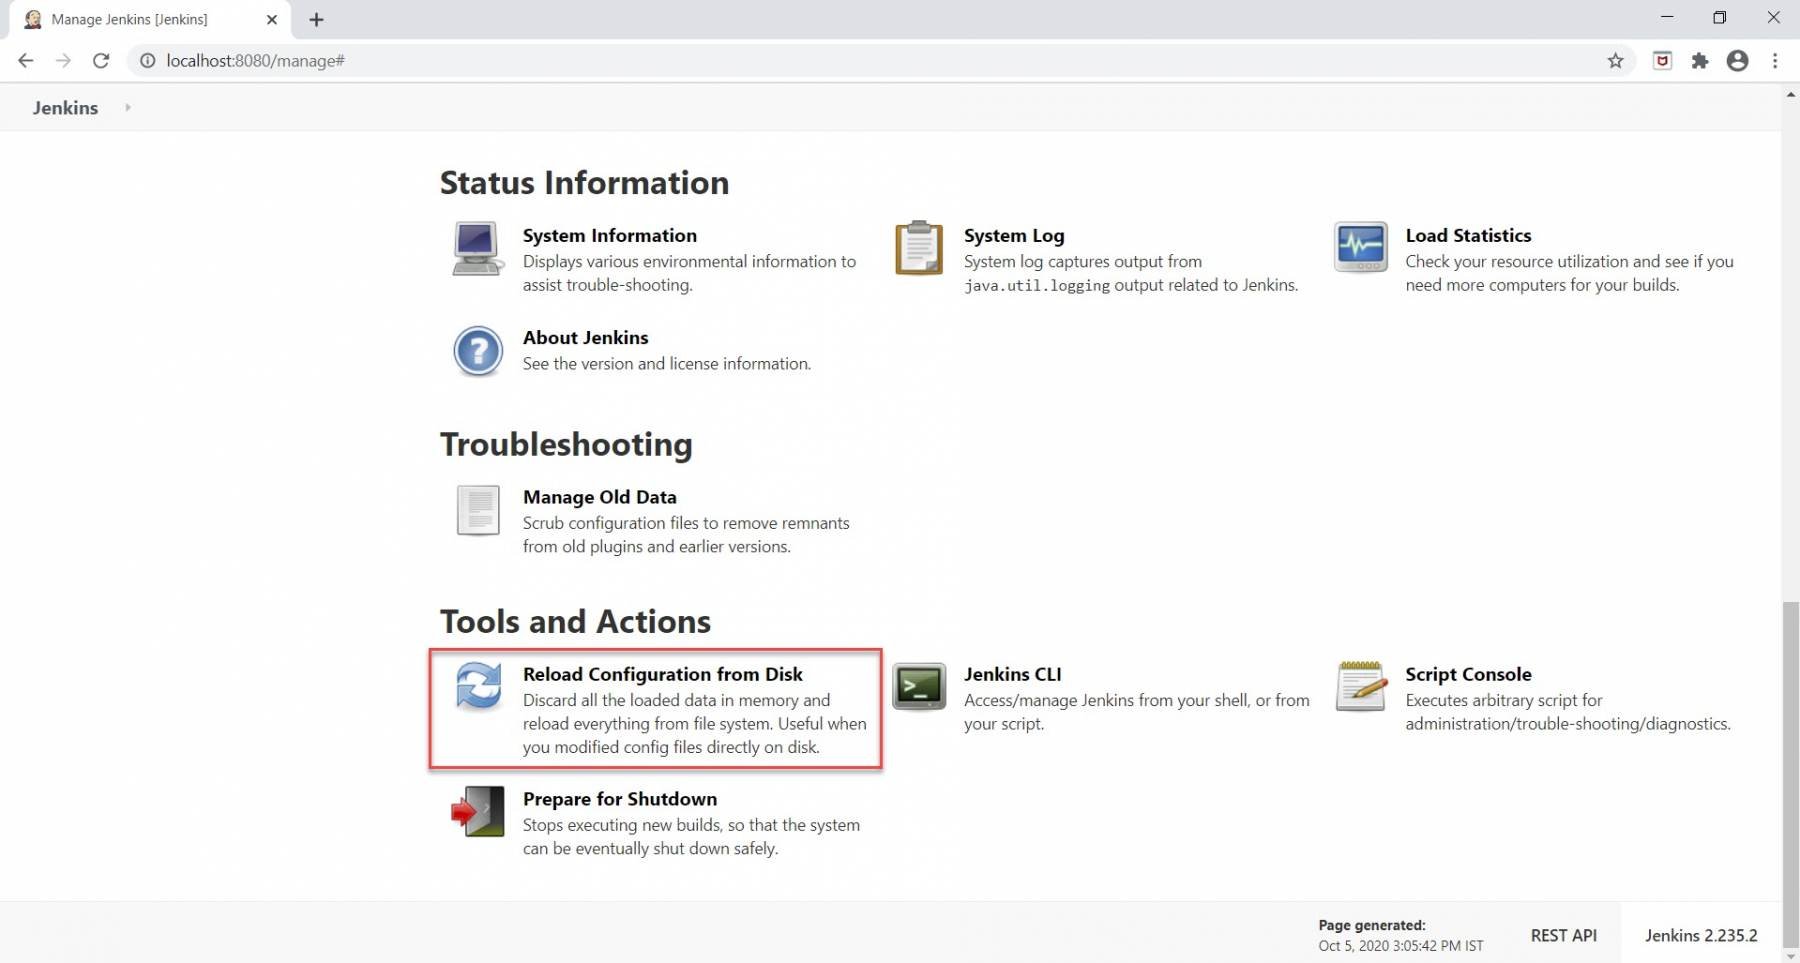Open the About Jenkins question mark icon
Screen dimensions: 1800x963
[x=478, y=351]
